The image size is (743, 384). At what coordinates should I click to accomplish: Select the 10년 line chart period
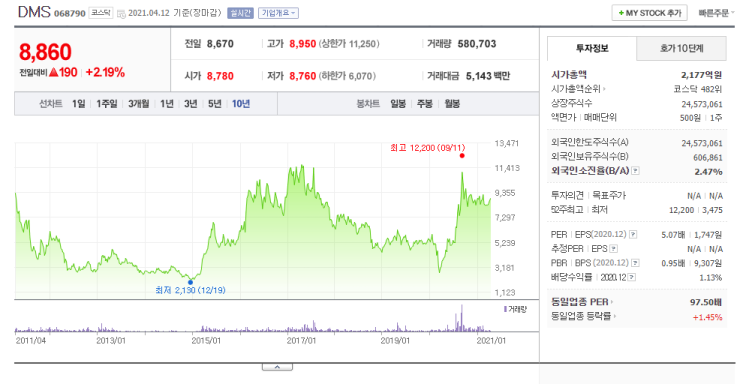point(241,104)
